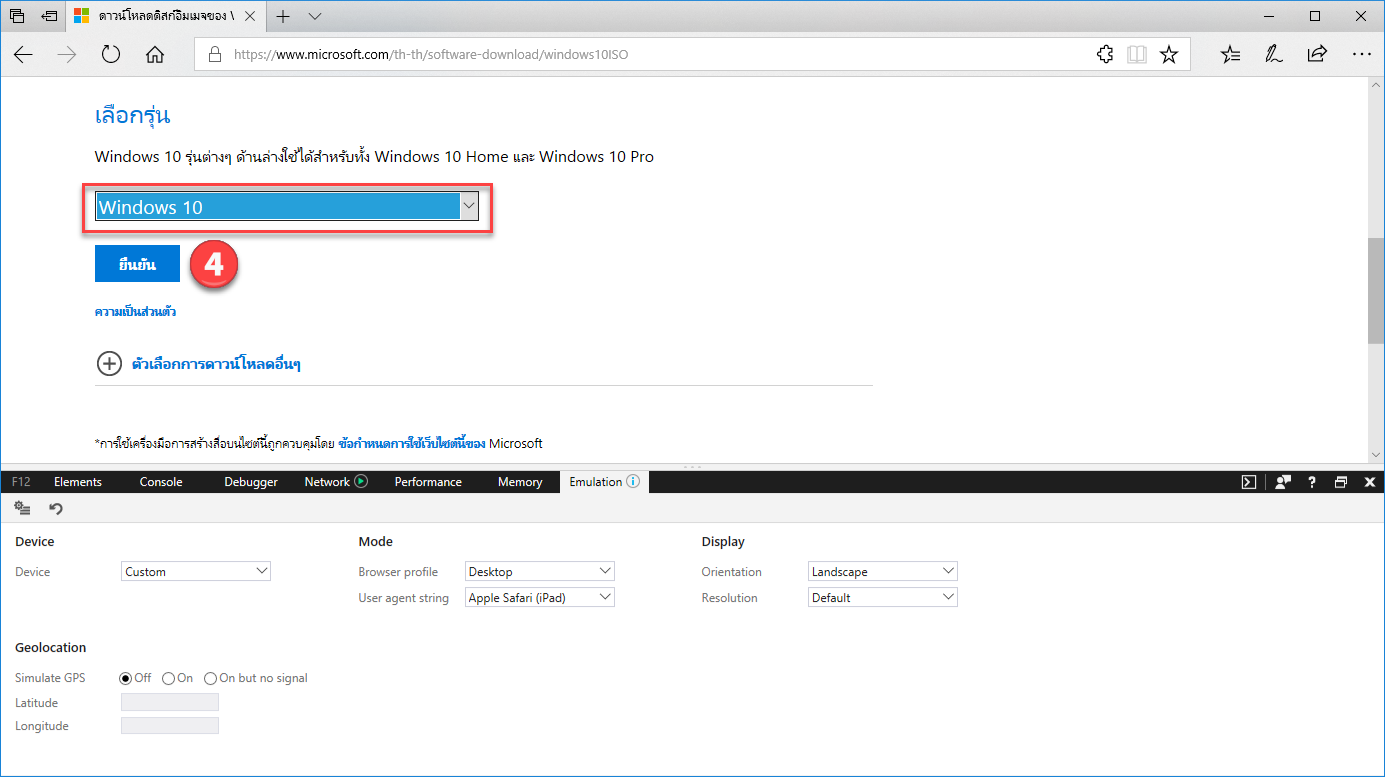Select Simulate GPS Off radio button

click(126, 678)
